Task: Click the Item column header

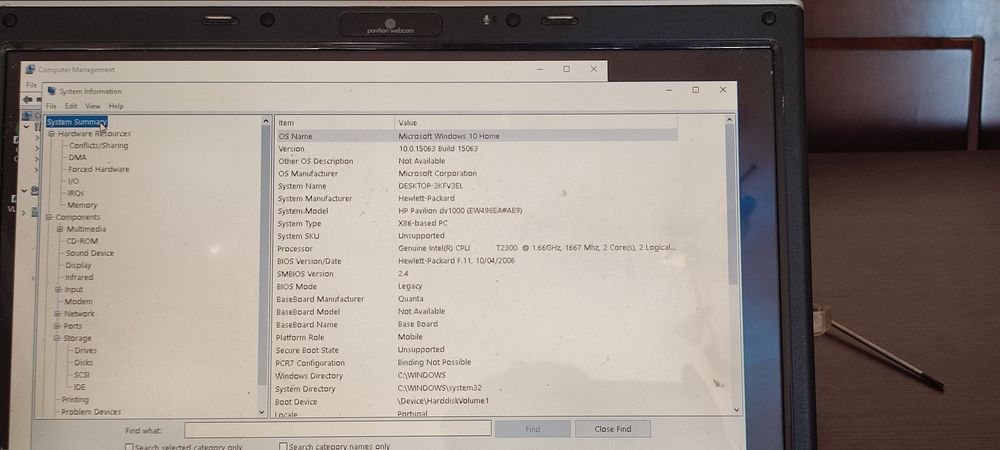Action: coord(335,122)
